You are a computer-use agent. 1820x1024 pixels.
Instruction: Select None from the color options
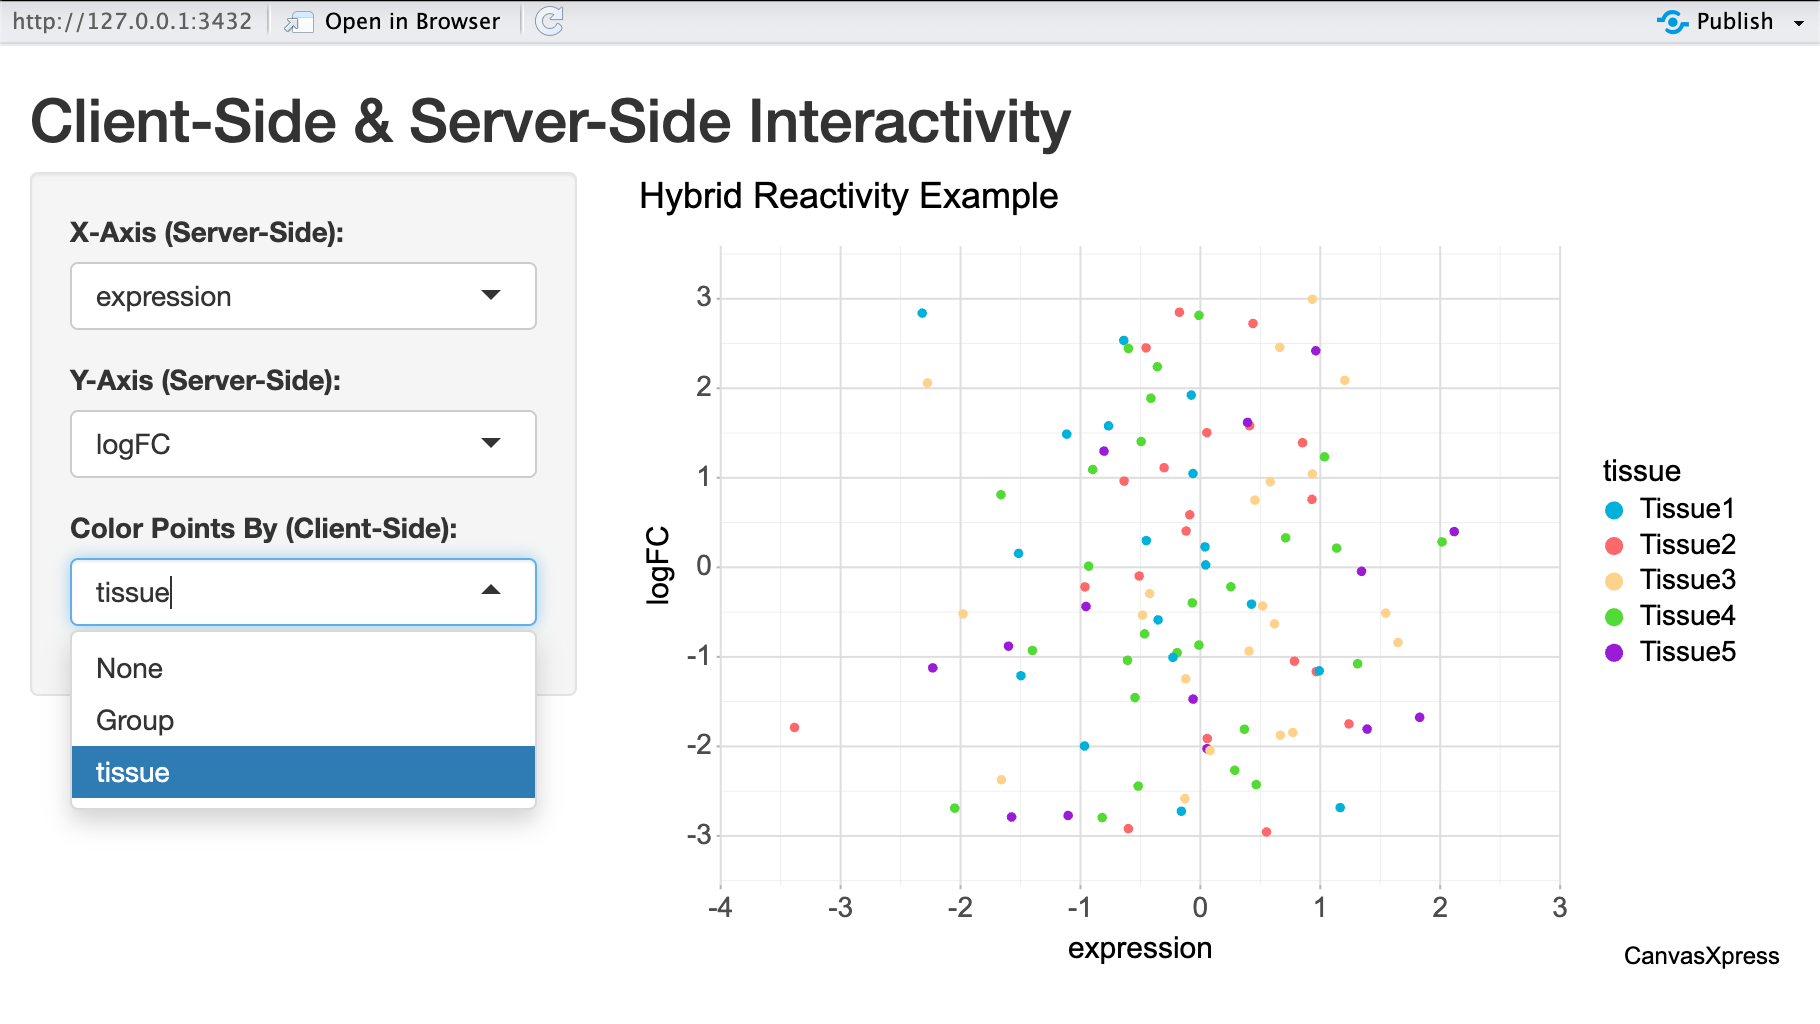click(x=130, y=668)
